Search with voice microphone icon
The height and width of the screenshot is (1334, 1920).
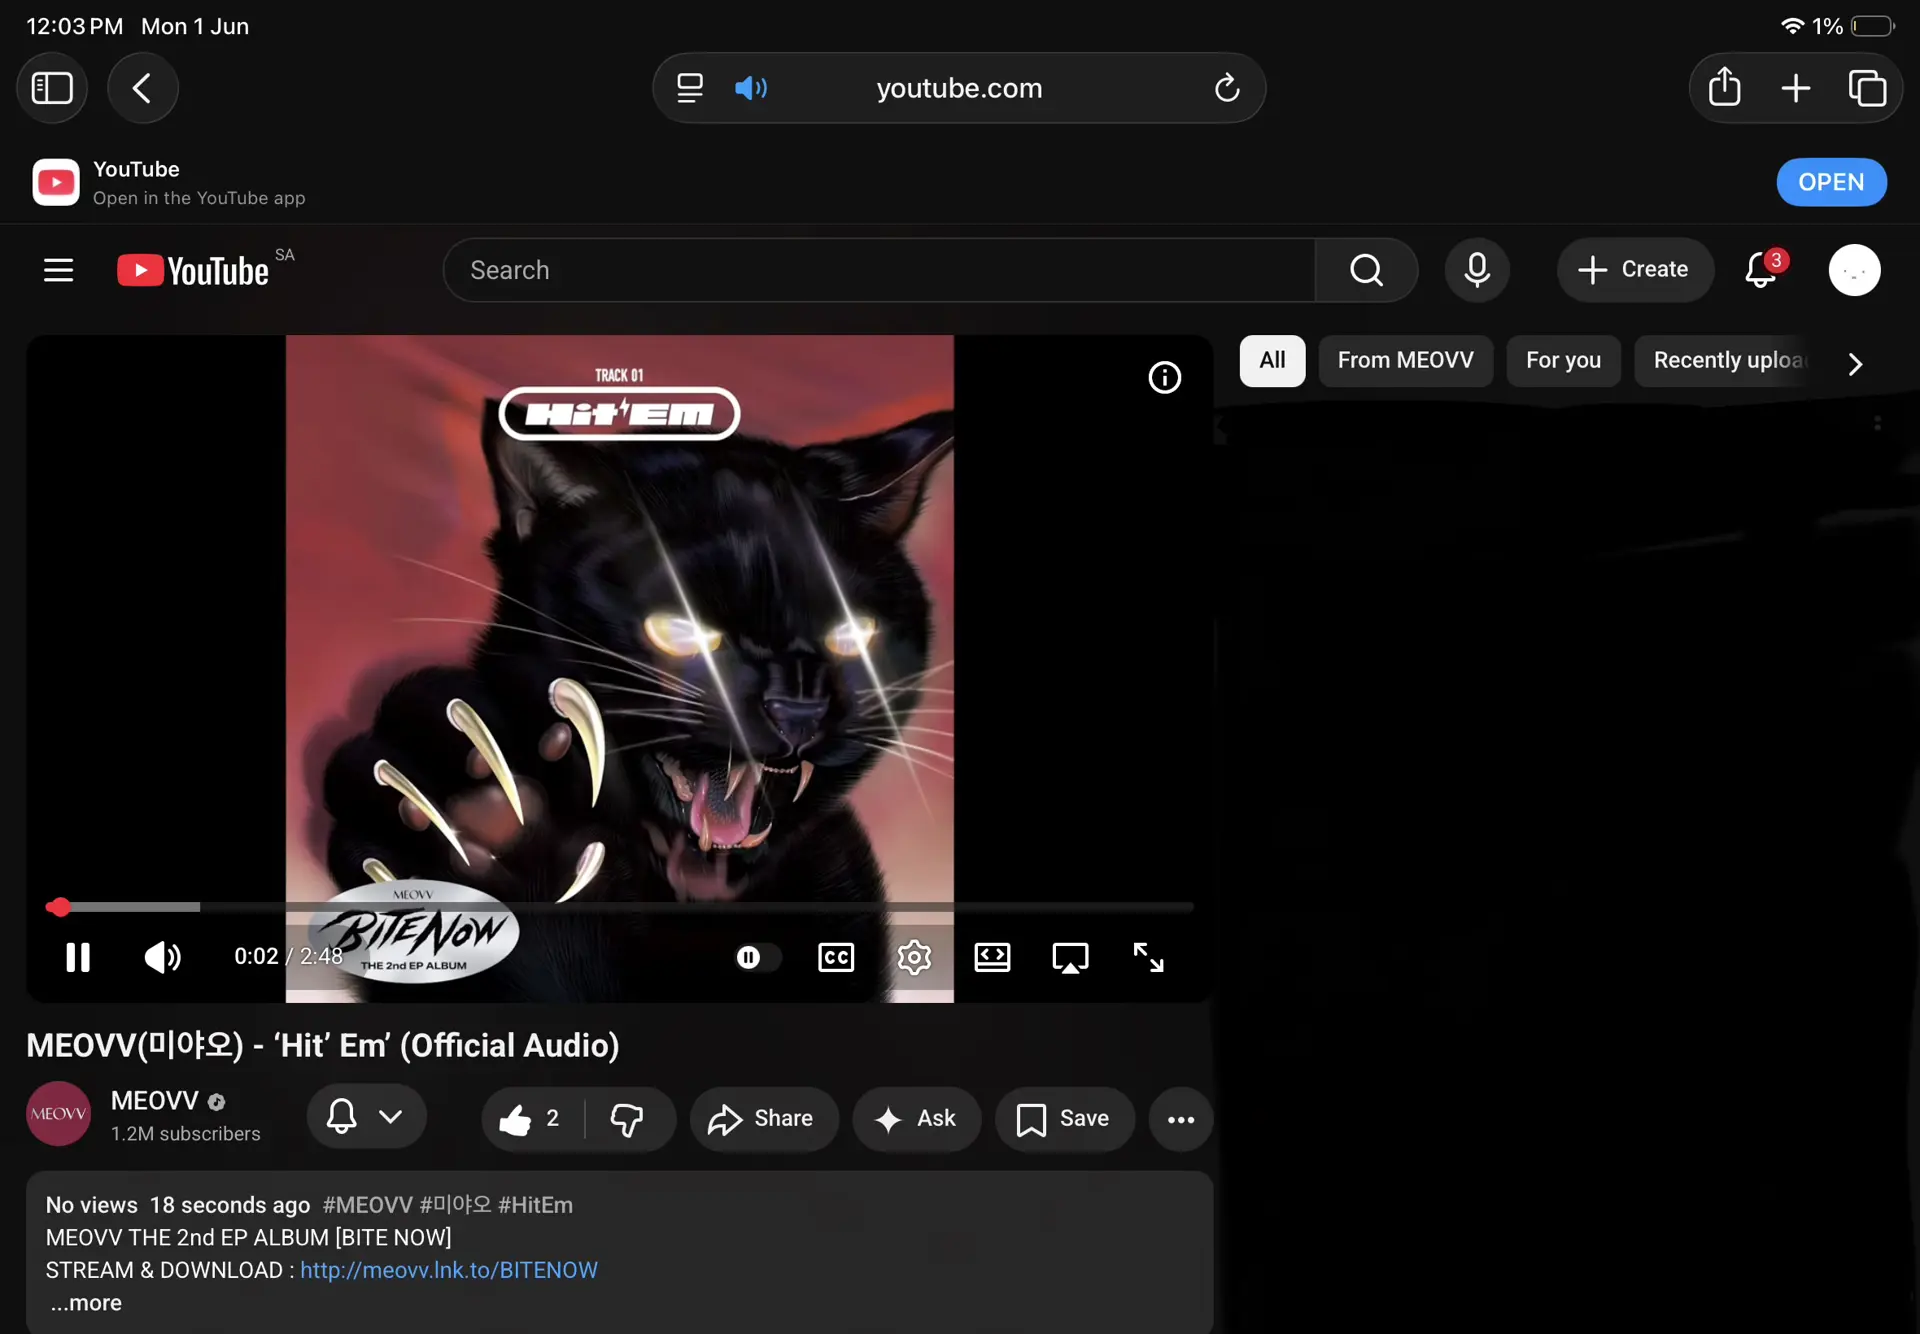click(1477, 270)
